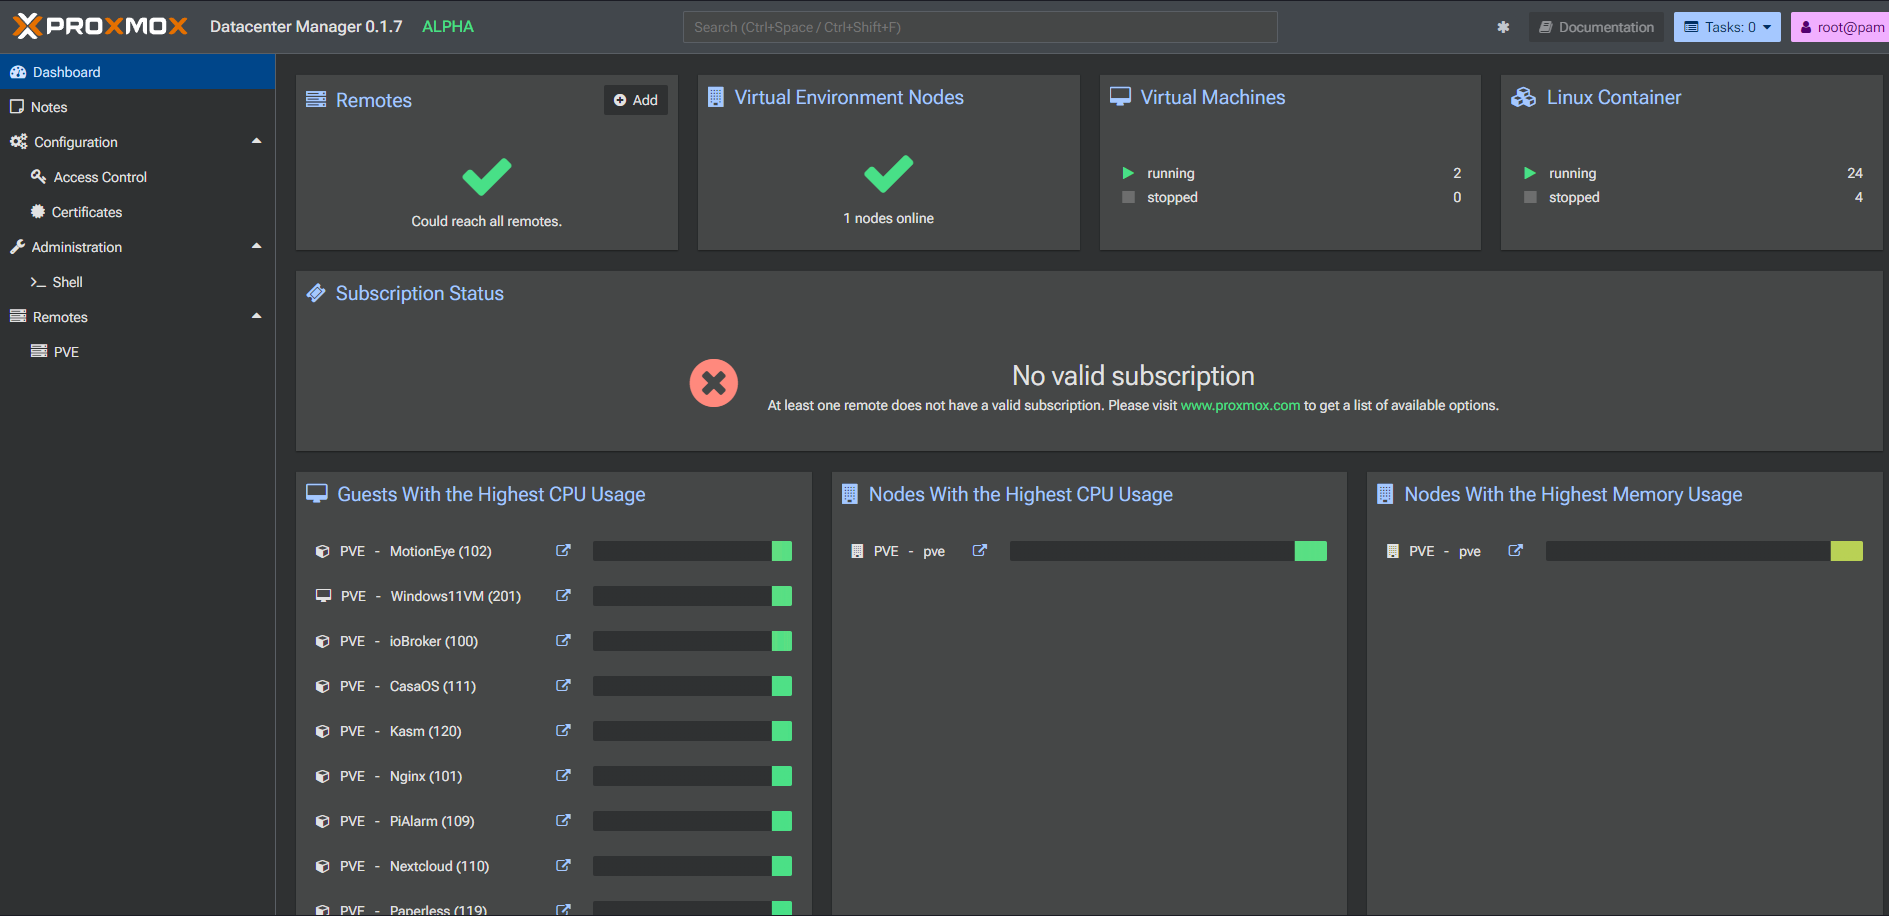Click the No valid subscription heading
Screen dimensions: 1889x916
[x=1133, y=376]
